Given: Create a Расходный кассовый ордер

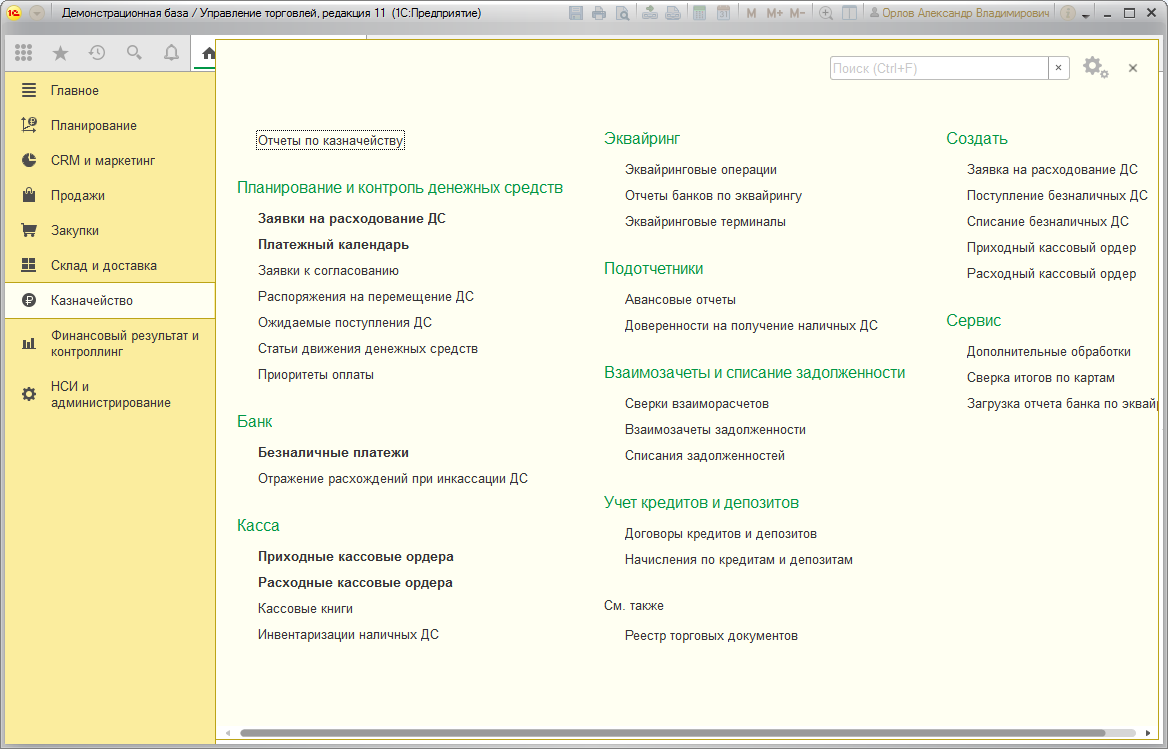Looking at the screenshot, I should (x=1051, y=273).
